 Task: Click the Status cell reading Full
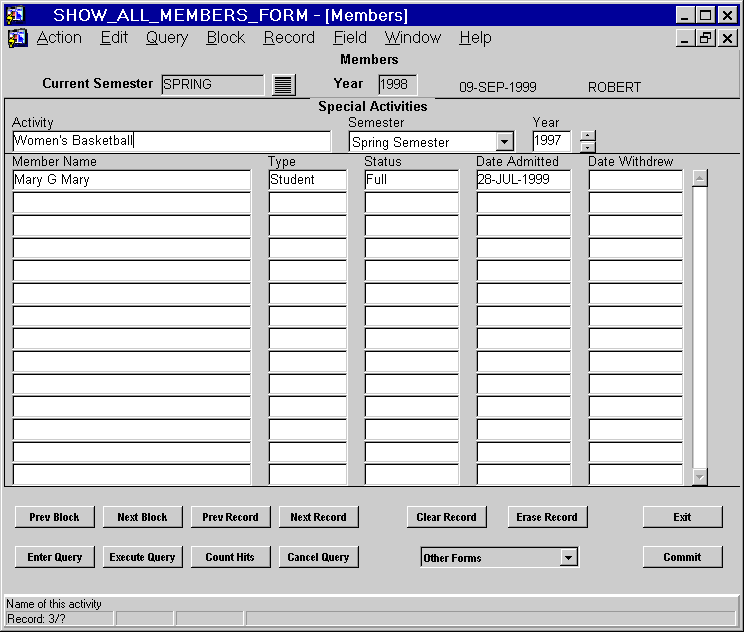412,180
